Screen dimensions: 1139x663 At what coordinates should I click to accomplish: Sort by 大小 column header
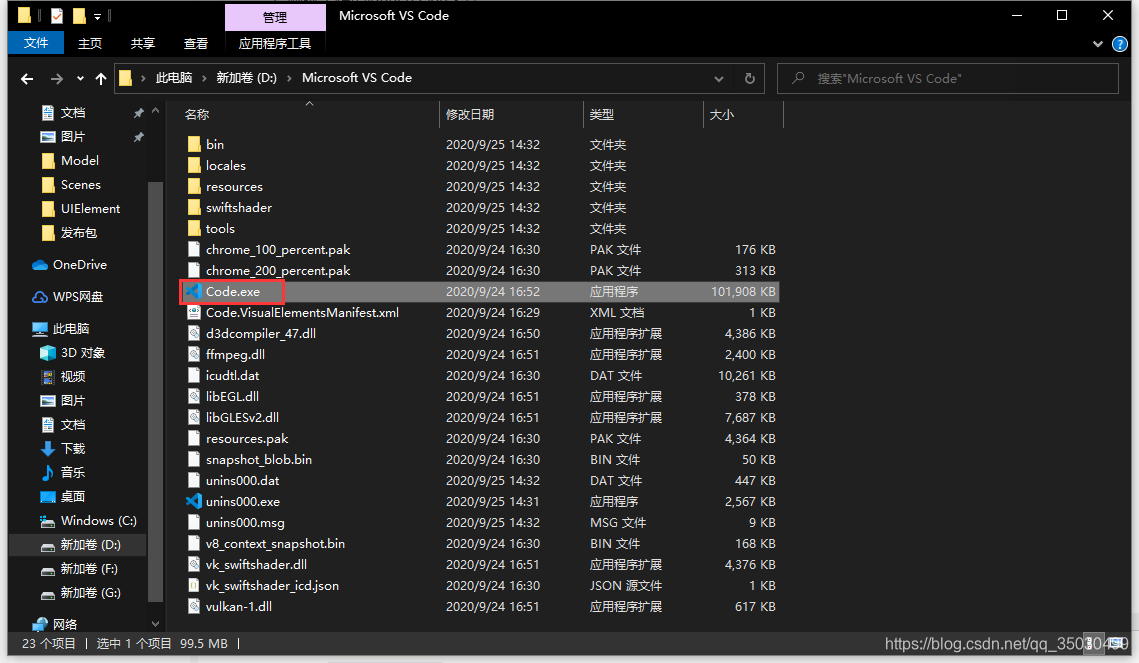721,114
